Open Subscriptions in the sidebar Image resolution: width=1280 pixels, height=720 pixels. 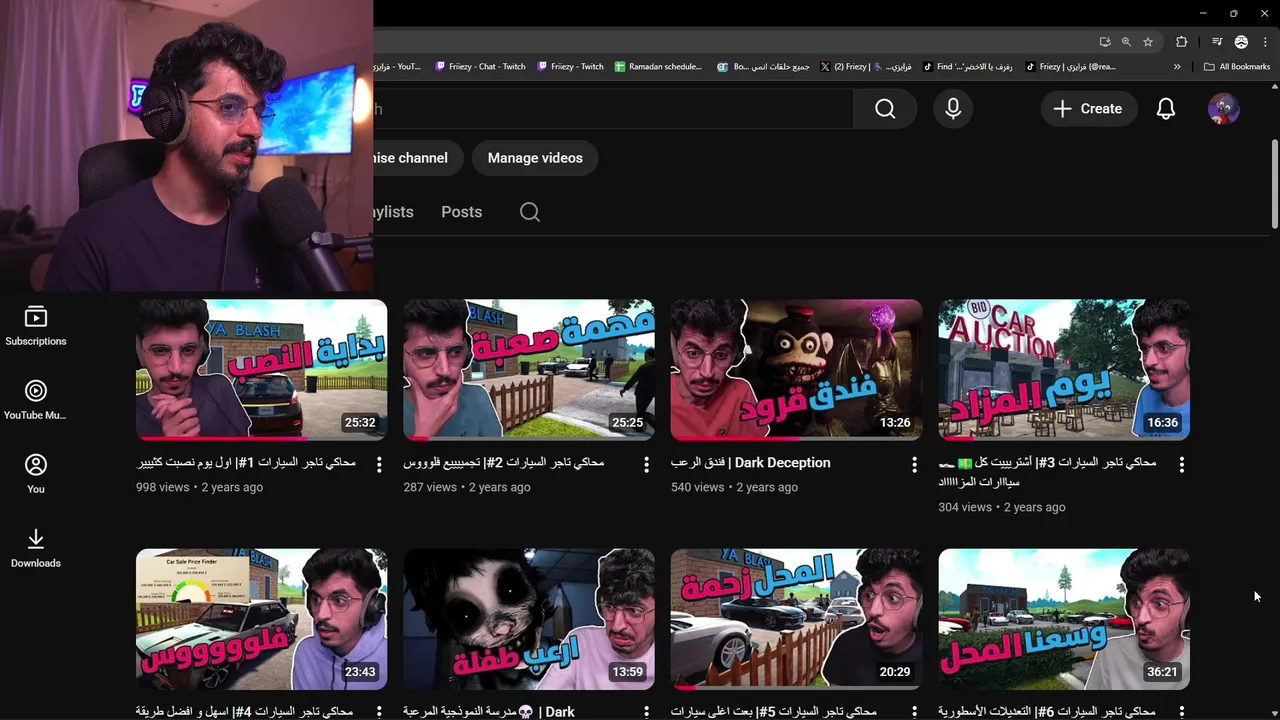(x=36, y=327)
